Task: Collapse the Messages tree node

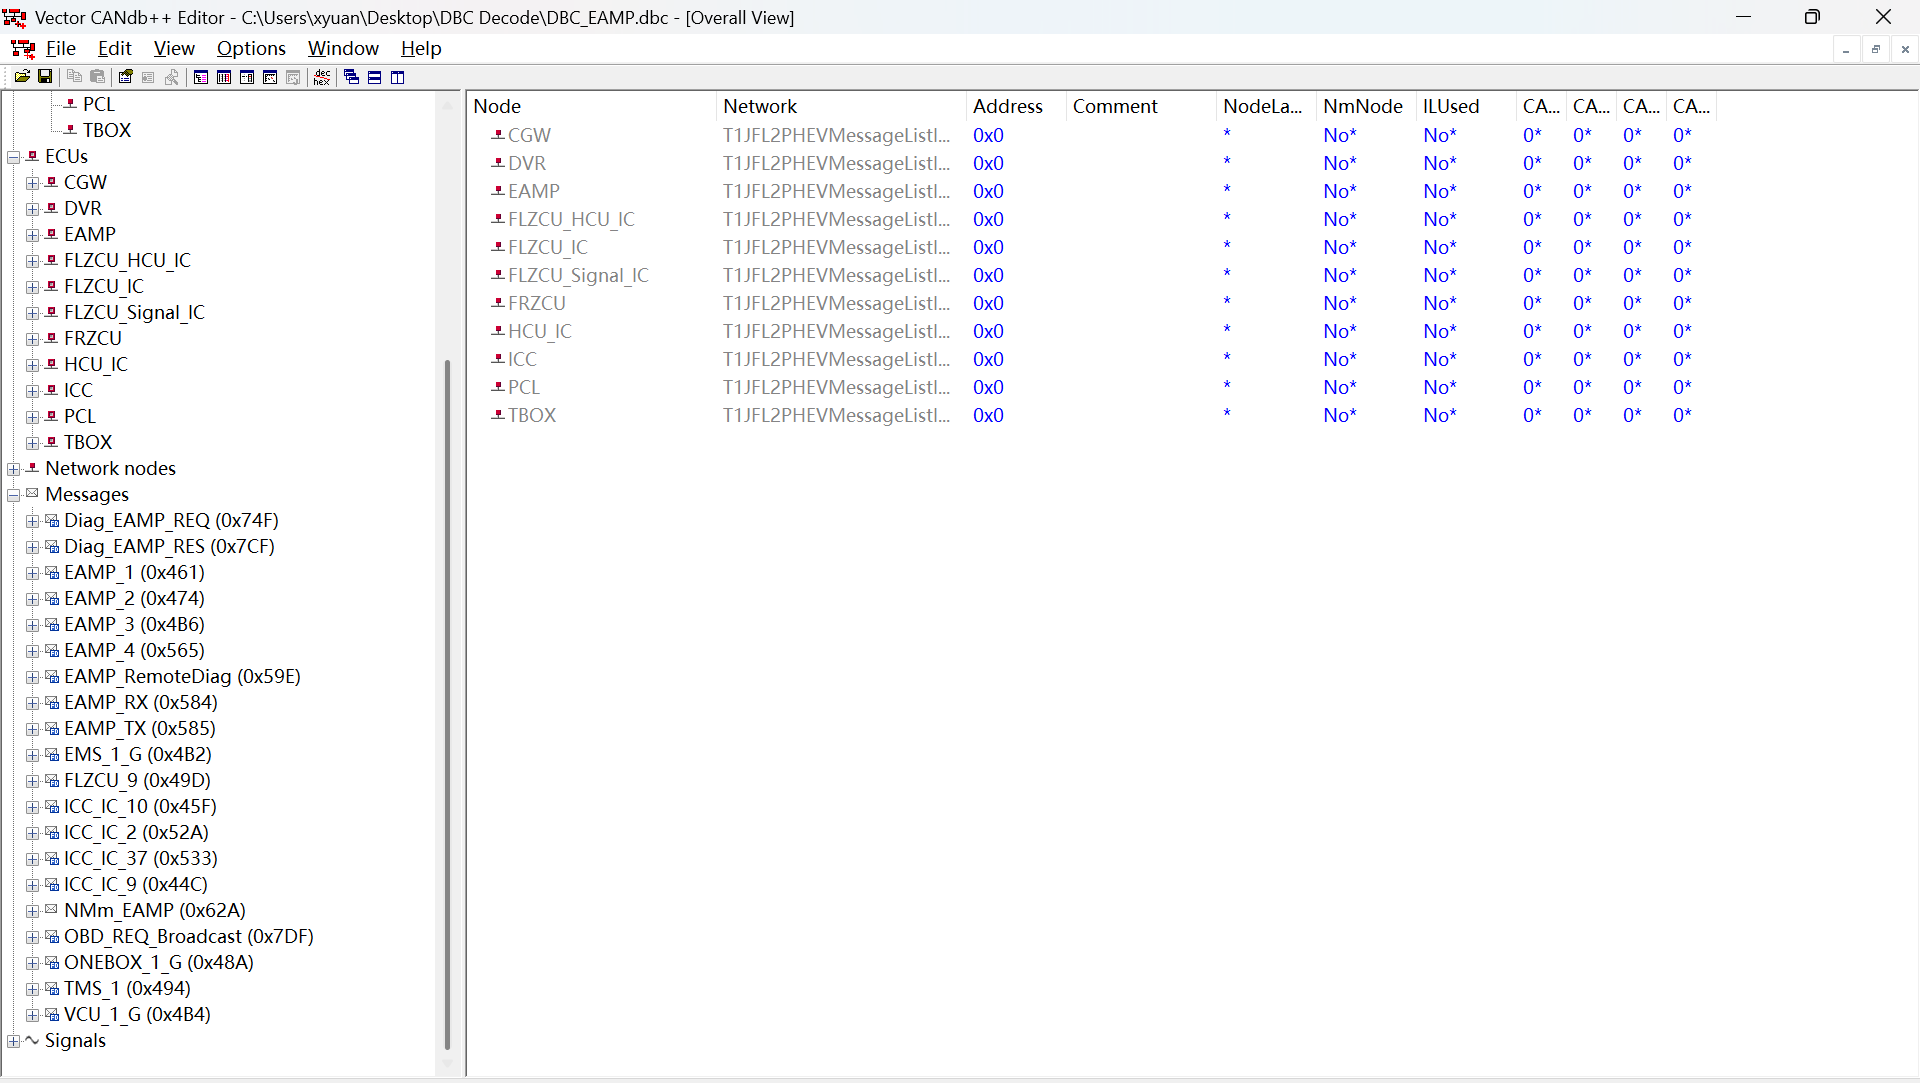Action: [14, 495]
